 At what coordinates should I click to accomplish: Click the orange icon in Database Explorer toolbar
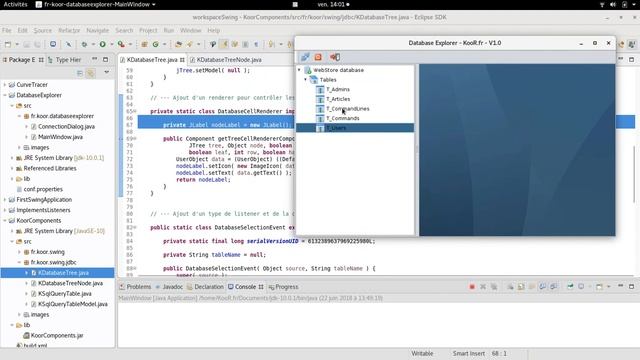click(x=318, y=57)
